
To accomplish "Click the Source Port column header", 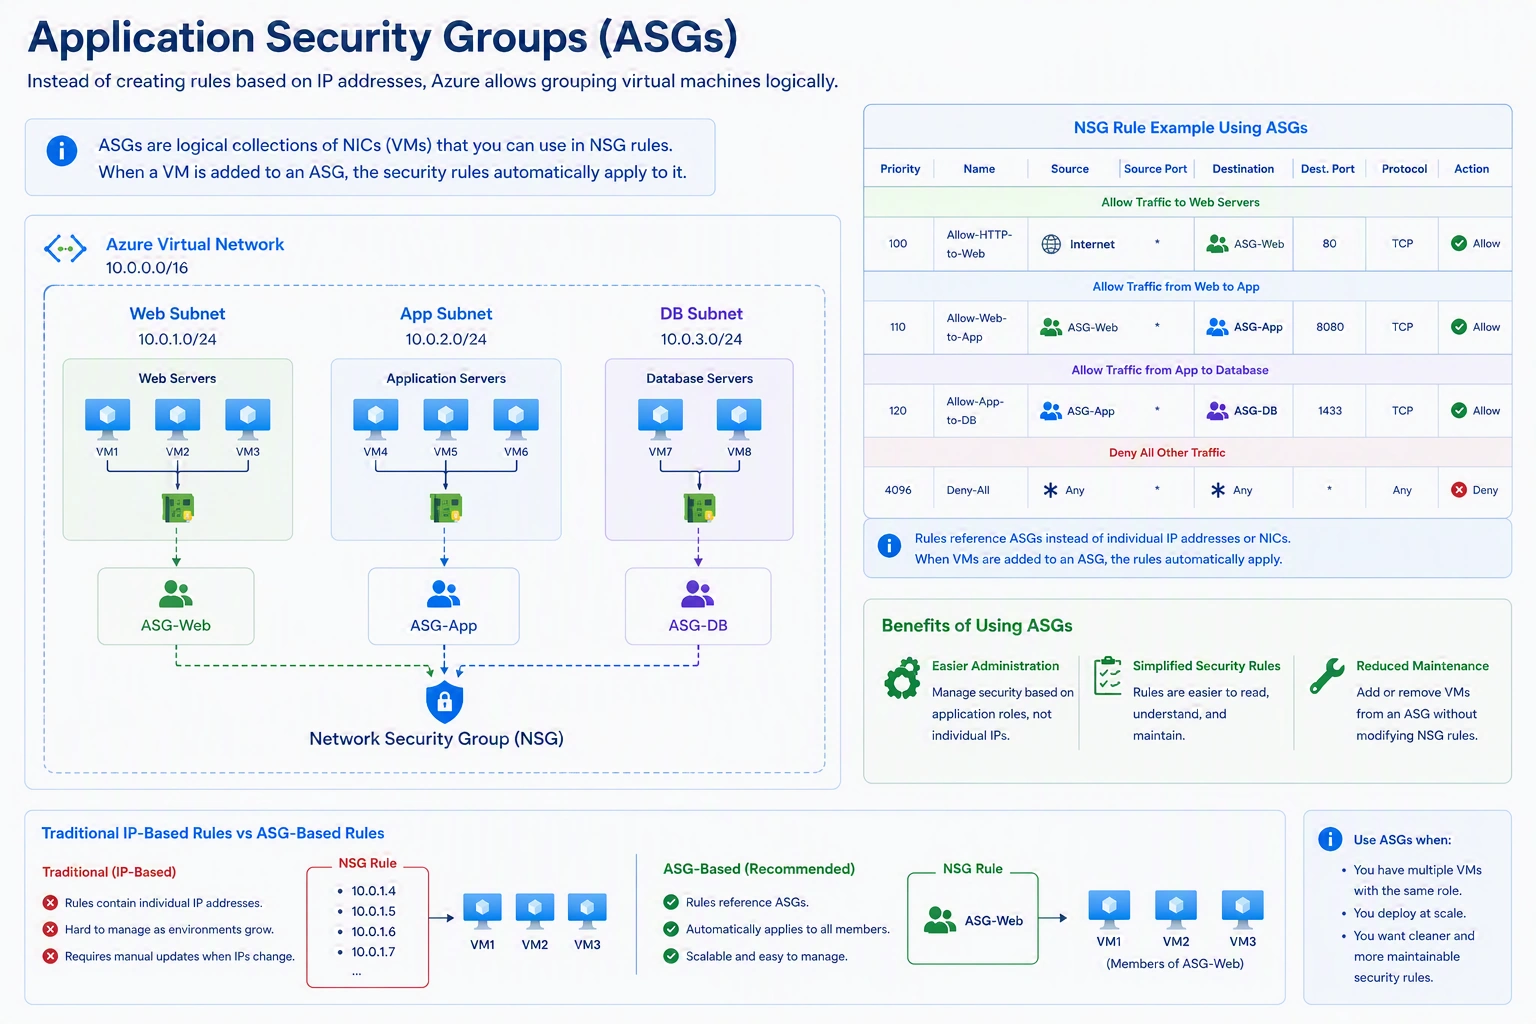I will point(1155,169).
